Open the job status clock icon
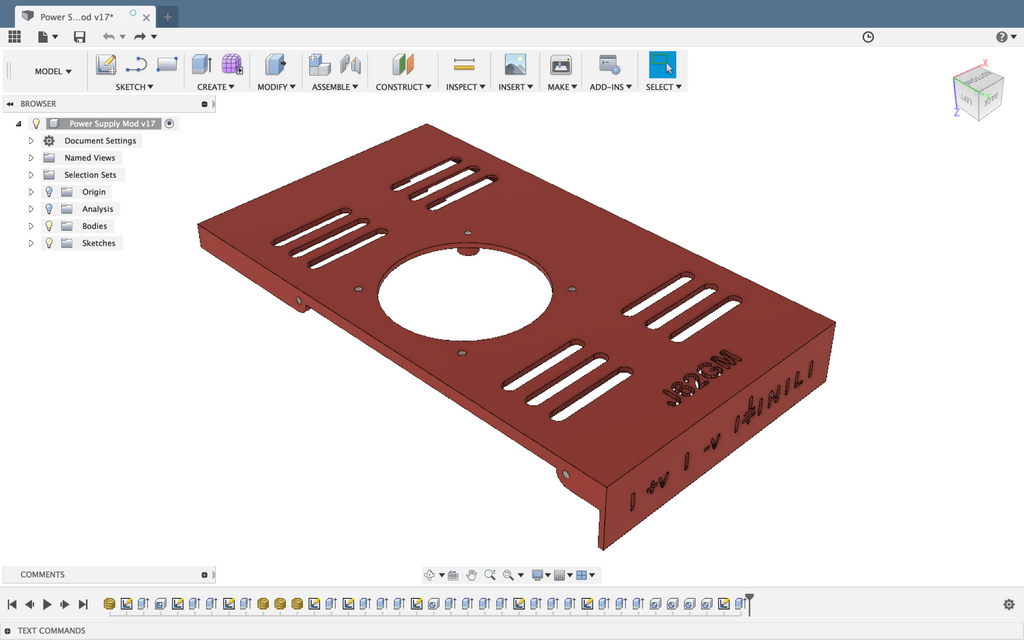 point(868,37)
